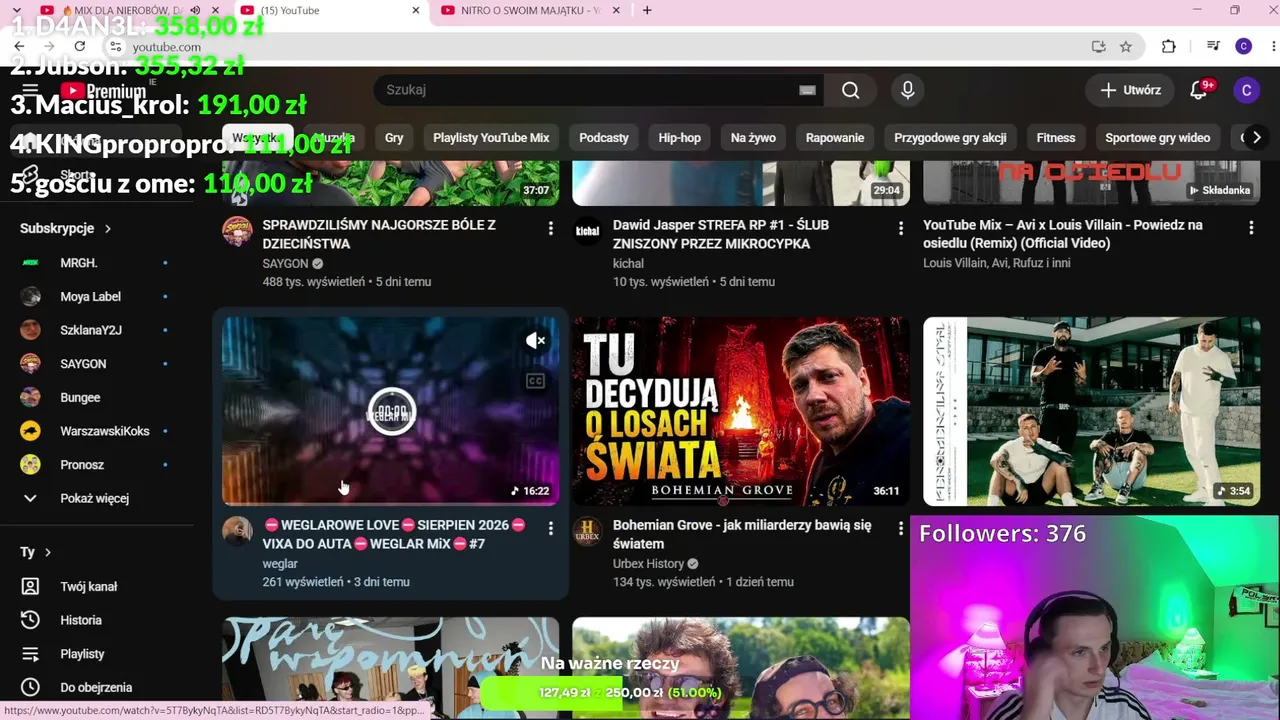Open the Ty section arrow
Screen dimensions: 1280x720
point(47,552)
